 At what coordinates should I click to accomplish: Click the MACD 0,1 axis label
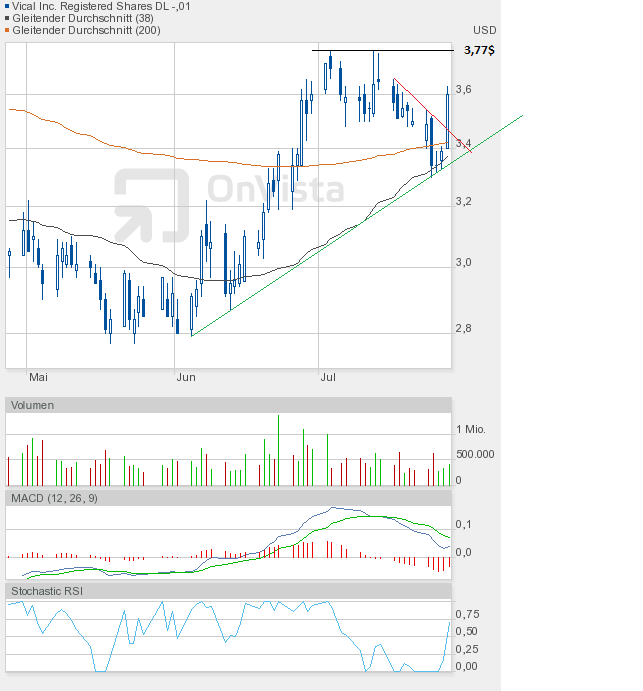463,524
